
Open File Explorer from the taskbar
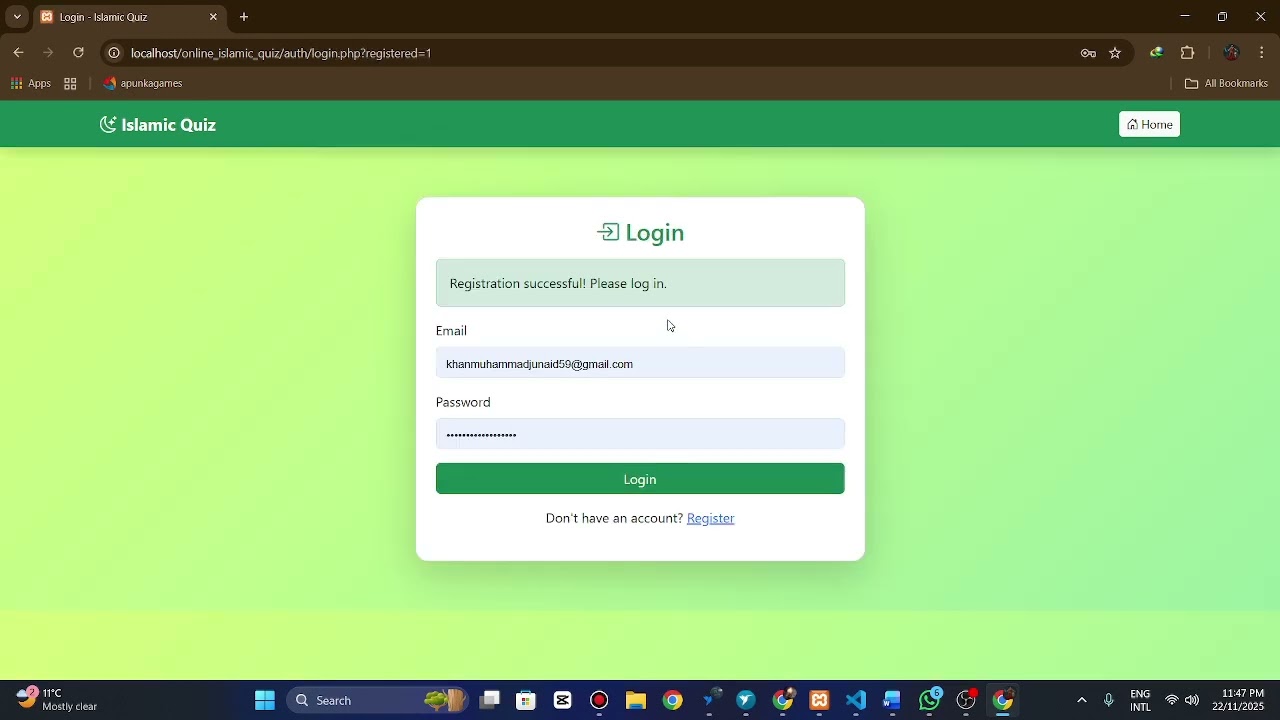click(x=636, y=700)
